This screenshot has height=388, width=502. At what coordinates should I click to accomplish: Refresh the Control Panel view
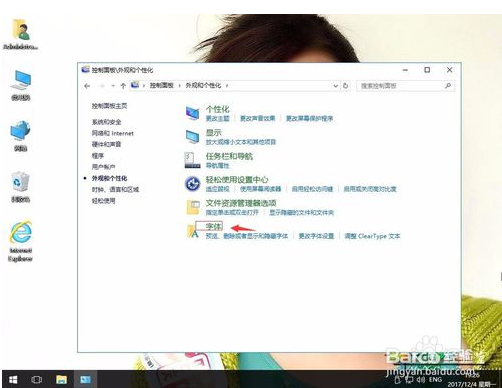coord(346,86)
